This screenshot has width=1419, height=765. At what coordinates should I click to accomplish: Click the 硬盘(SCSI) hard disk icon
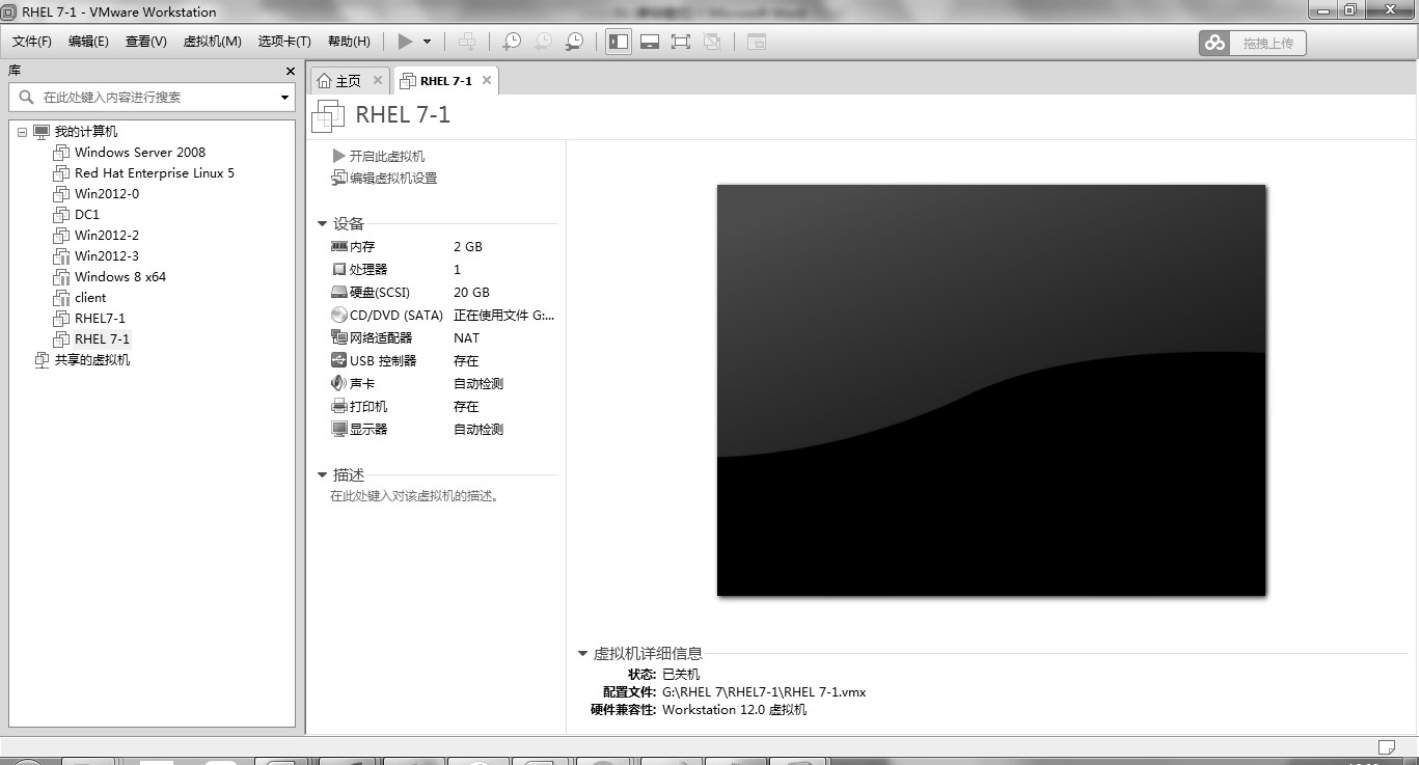tap(338, 292)
